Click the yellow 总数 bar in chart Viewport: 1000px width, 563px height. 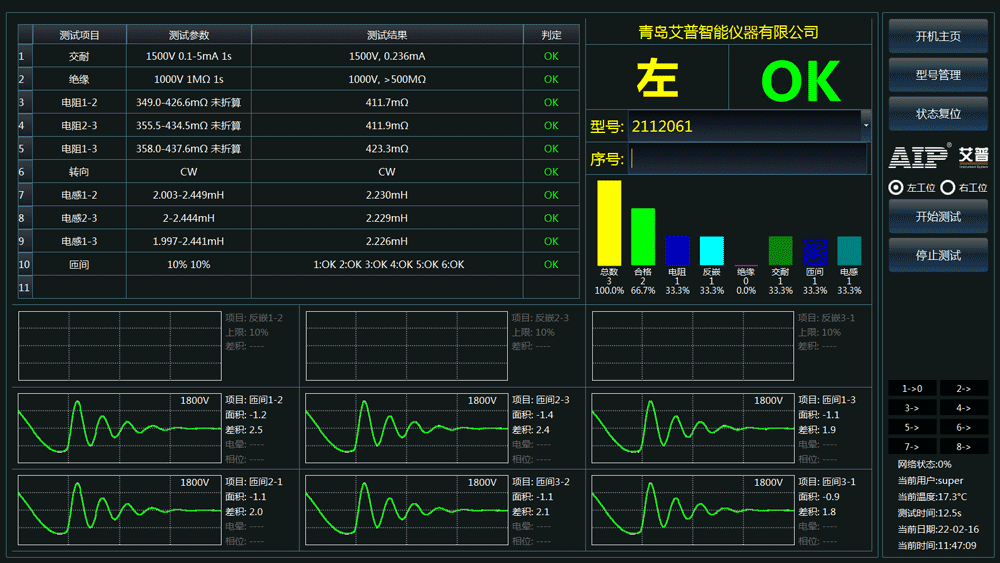609,223
